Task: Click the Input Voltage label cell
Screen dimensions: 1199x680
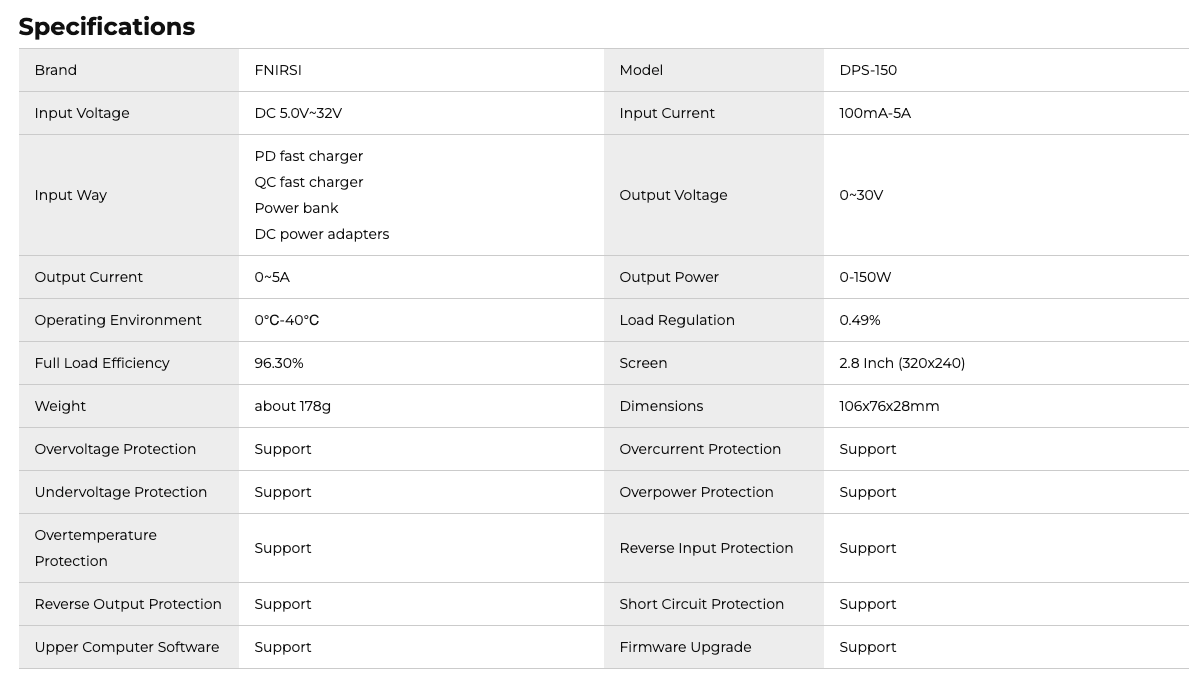Action: click(82, 113)
